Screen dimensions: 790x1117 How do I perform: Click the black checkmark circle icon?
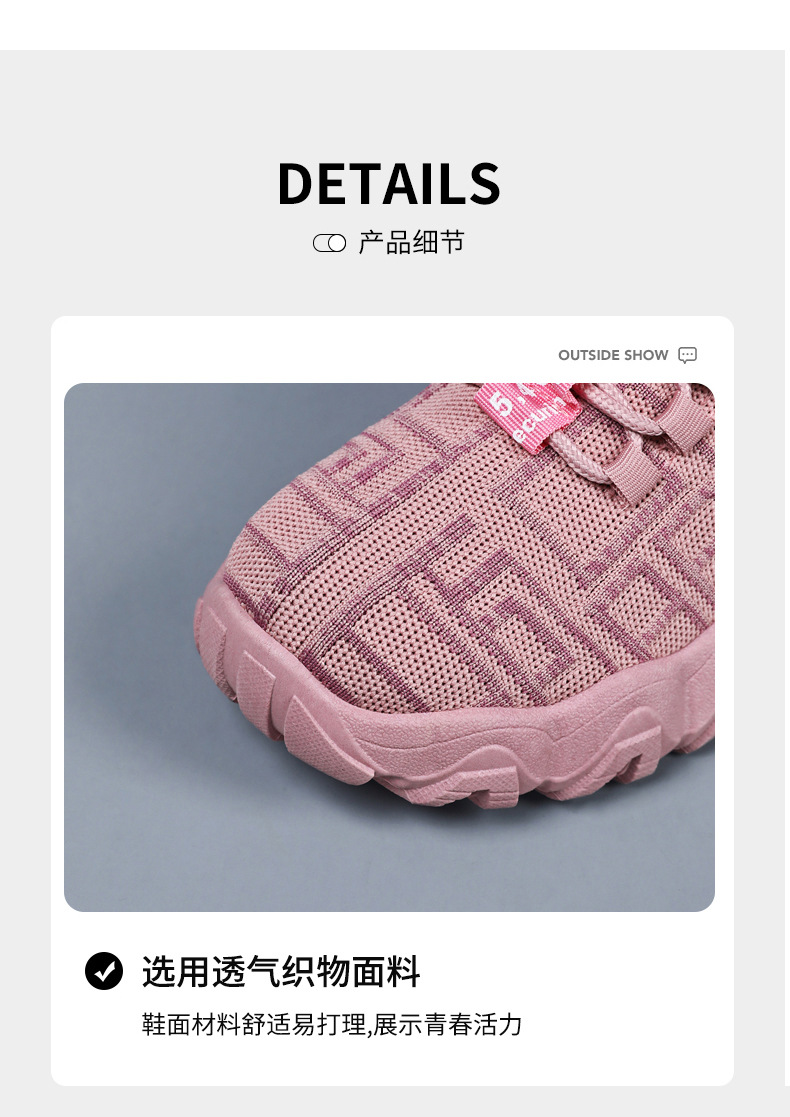pyautogui.click(x=104, y=971)
